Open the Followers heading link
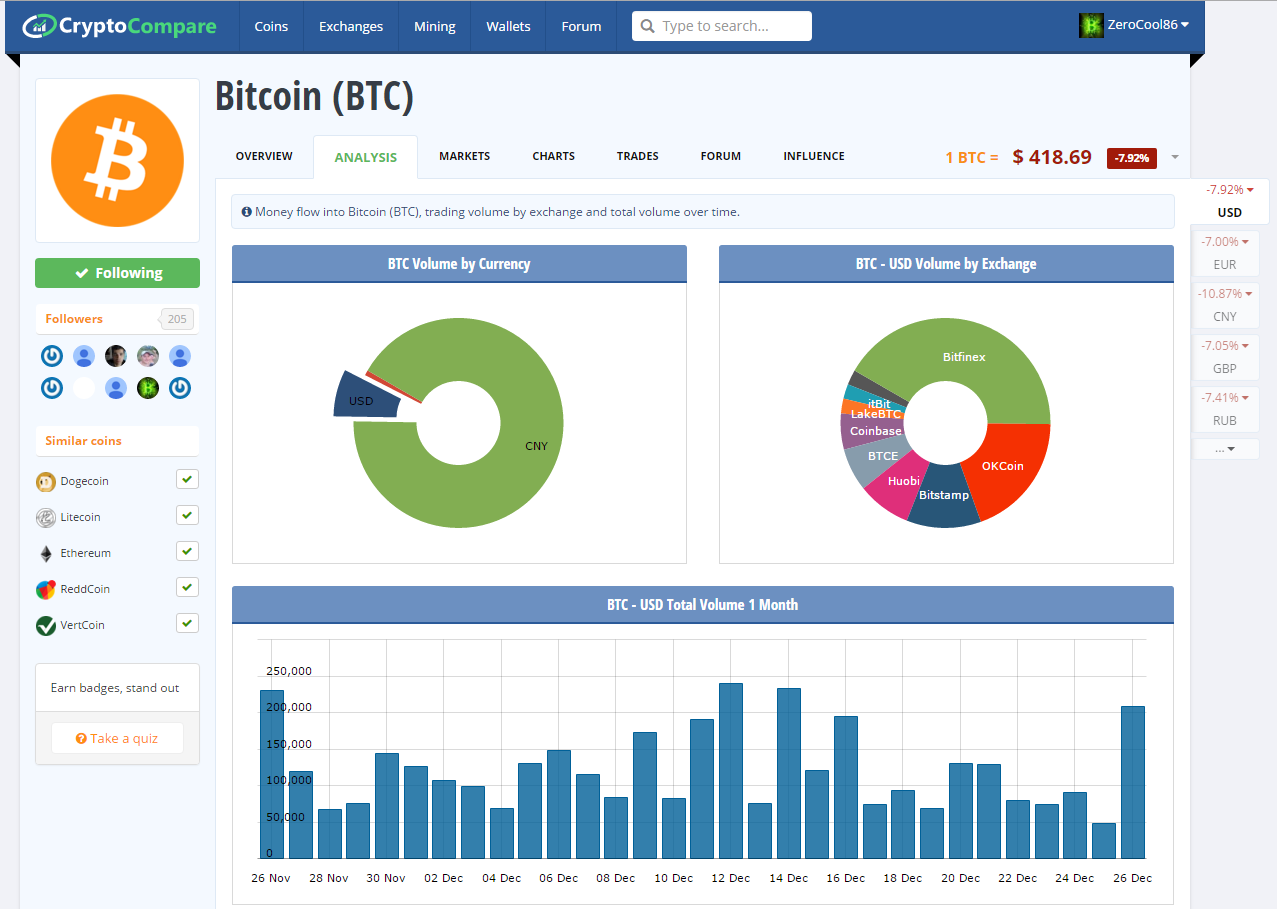This screenshot has height=909, width=1277. [x=74, y=319]
